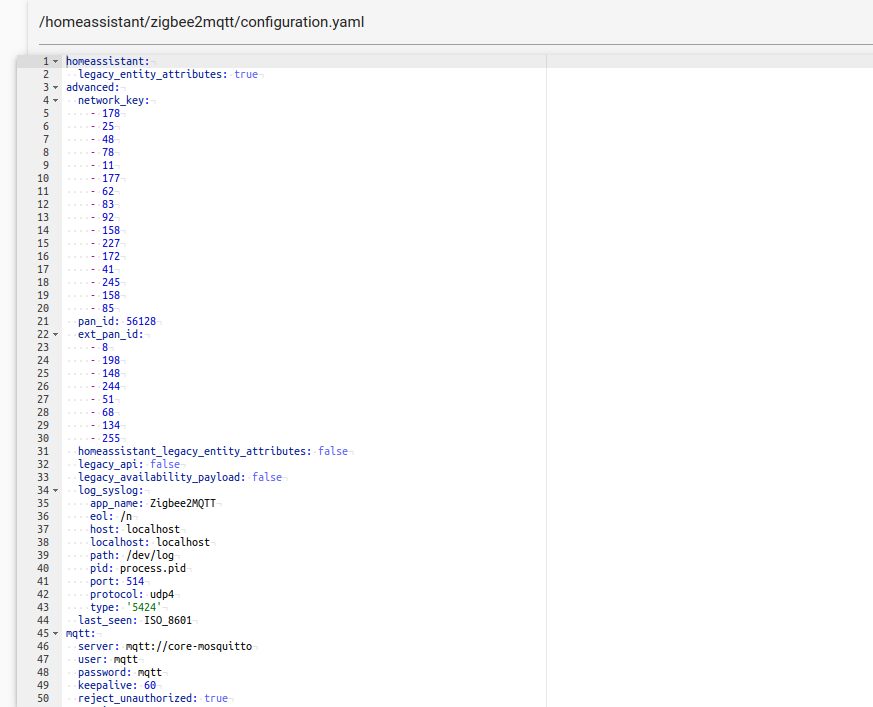Click the value 11 on line 9
873x707 pixels.
(108, 165)
